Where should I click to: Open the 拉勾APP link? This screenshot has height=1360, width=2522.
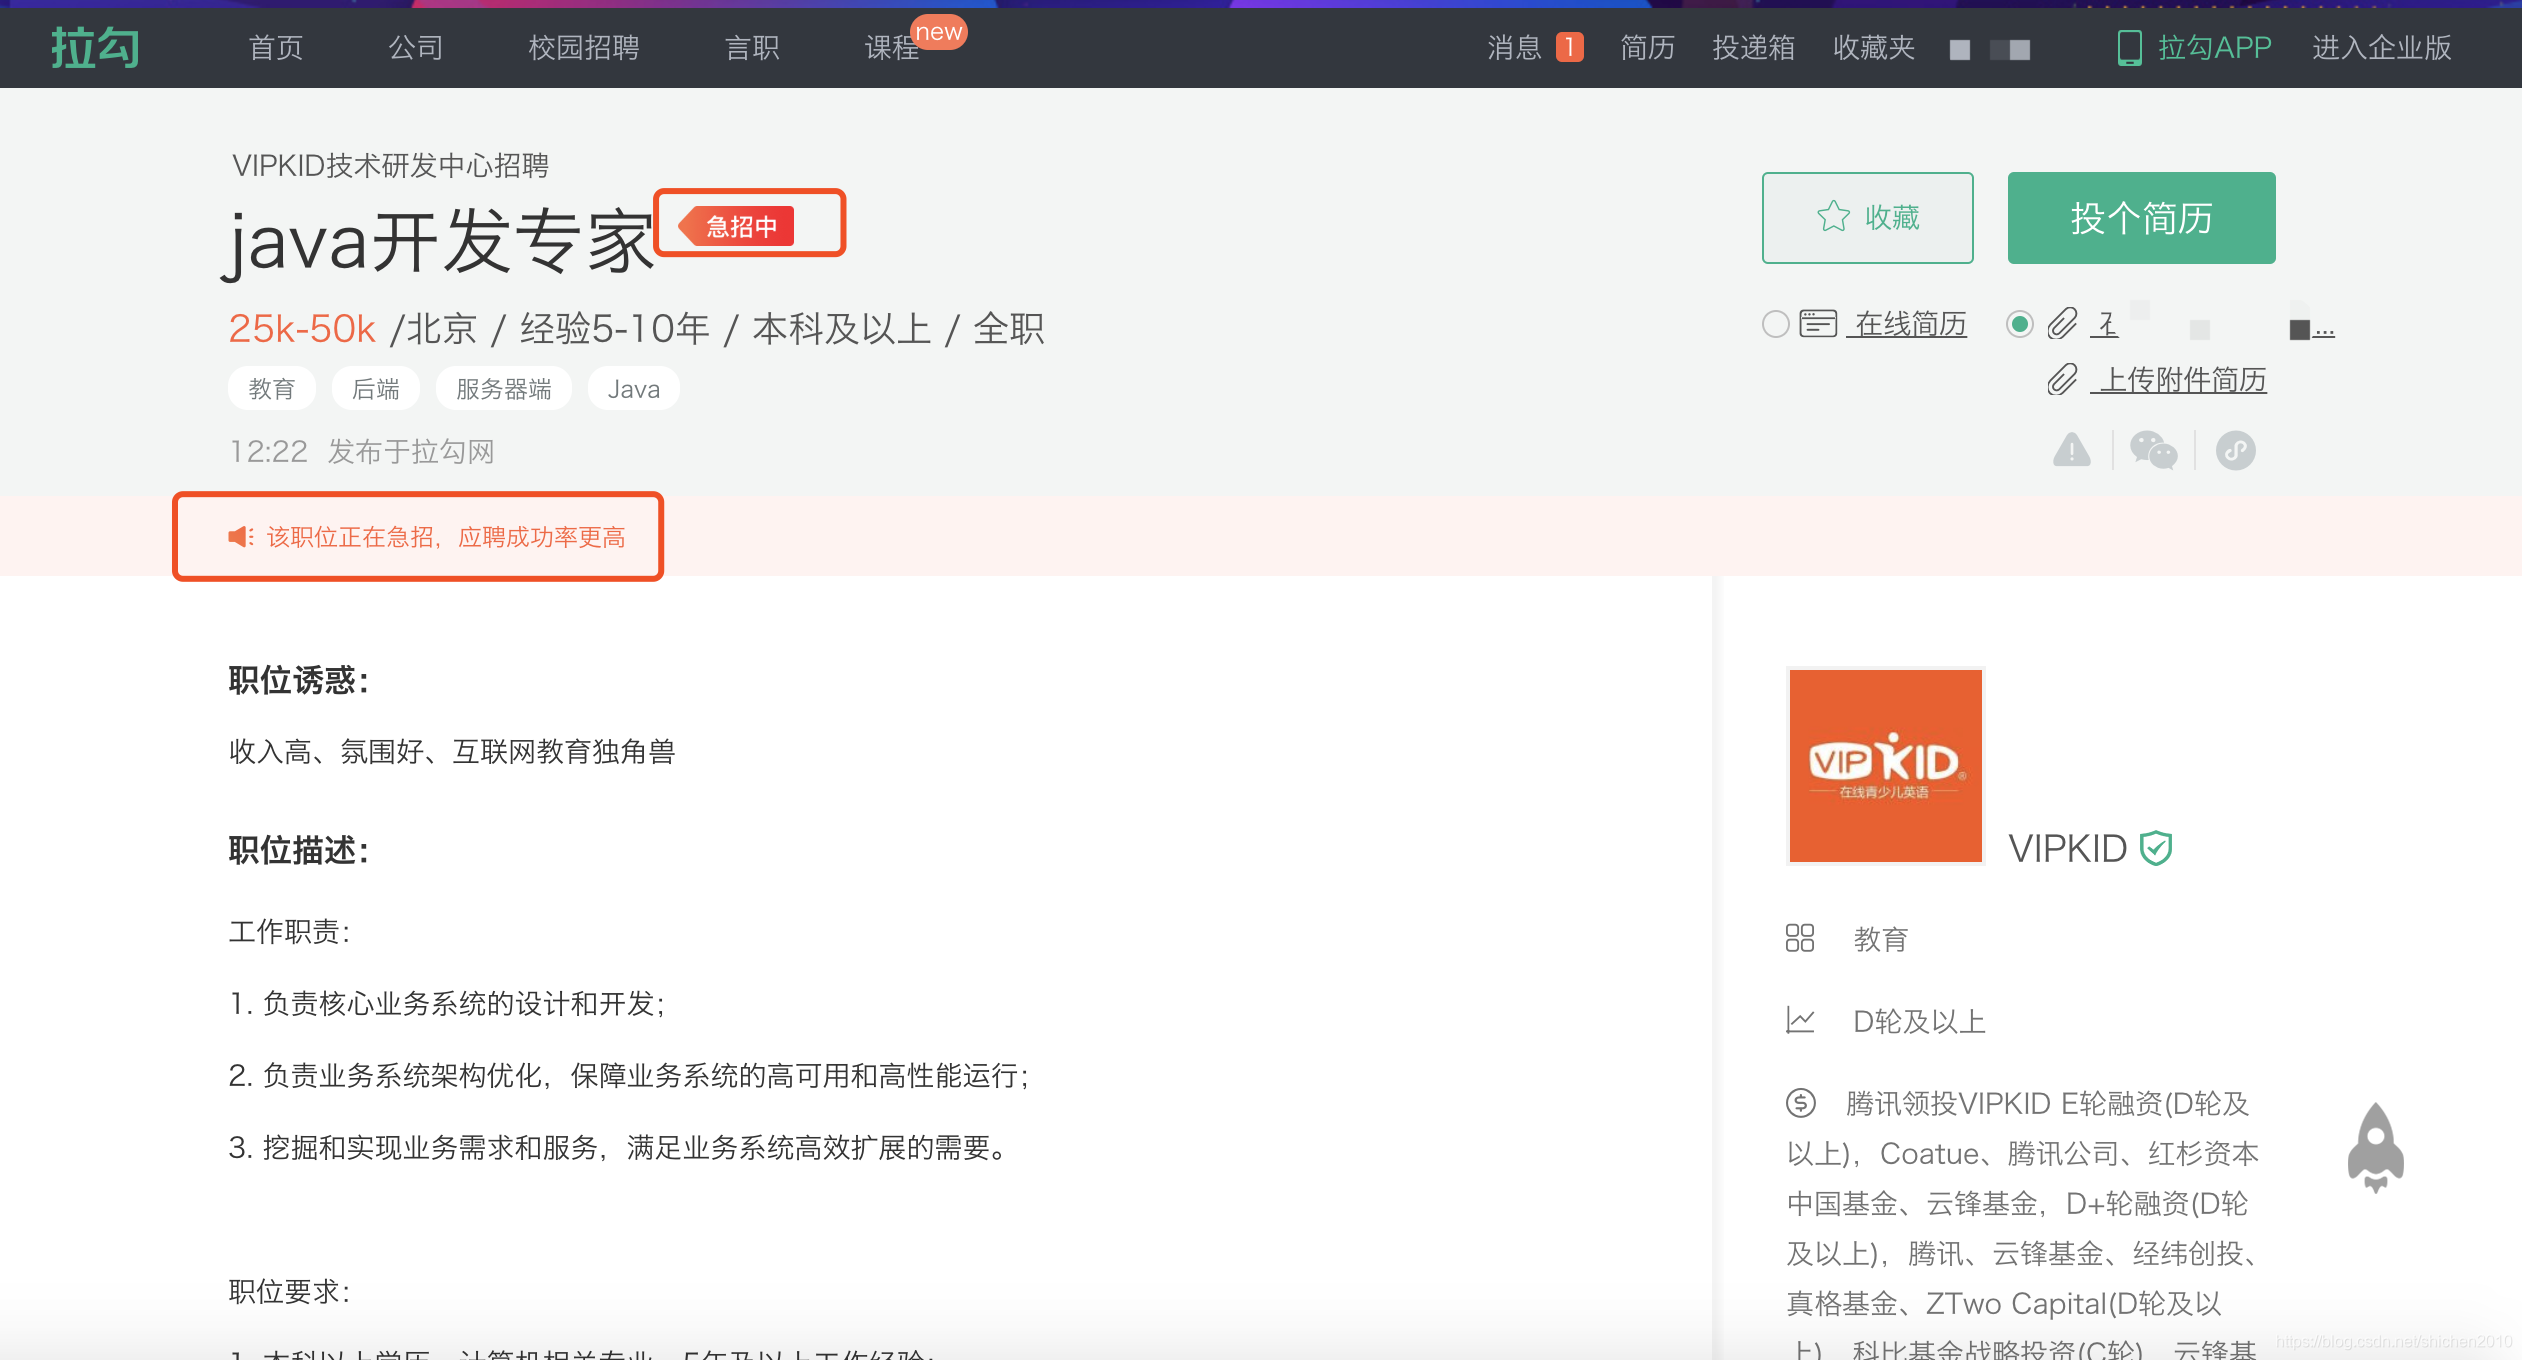[2214, 47]
